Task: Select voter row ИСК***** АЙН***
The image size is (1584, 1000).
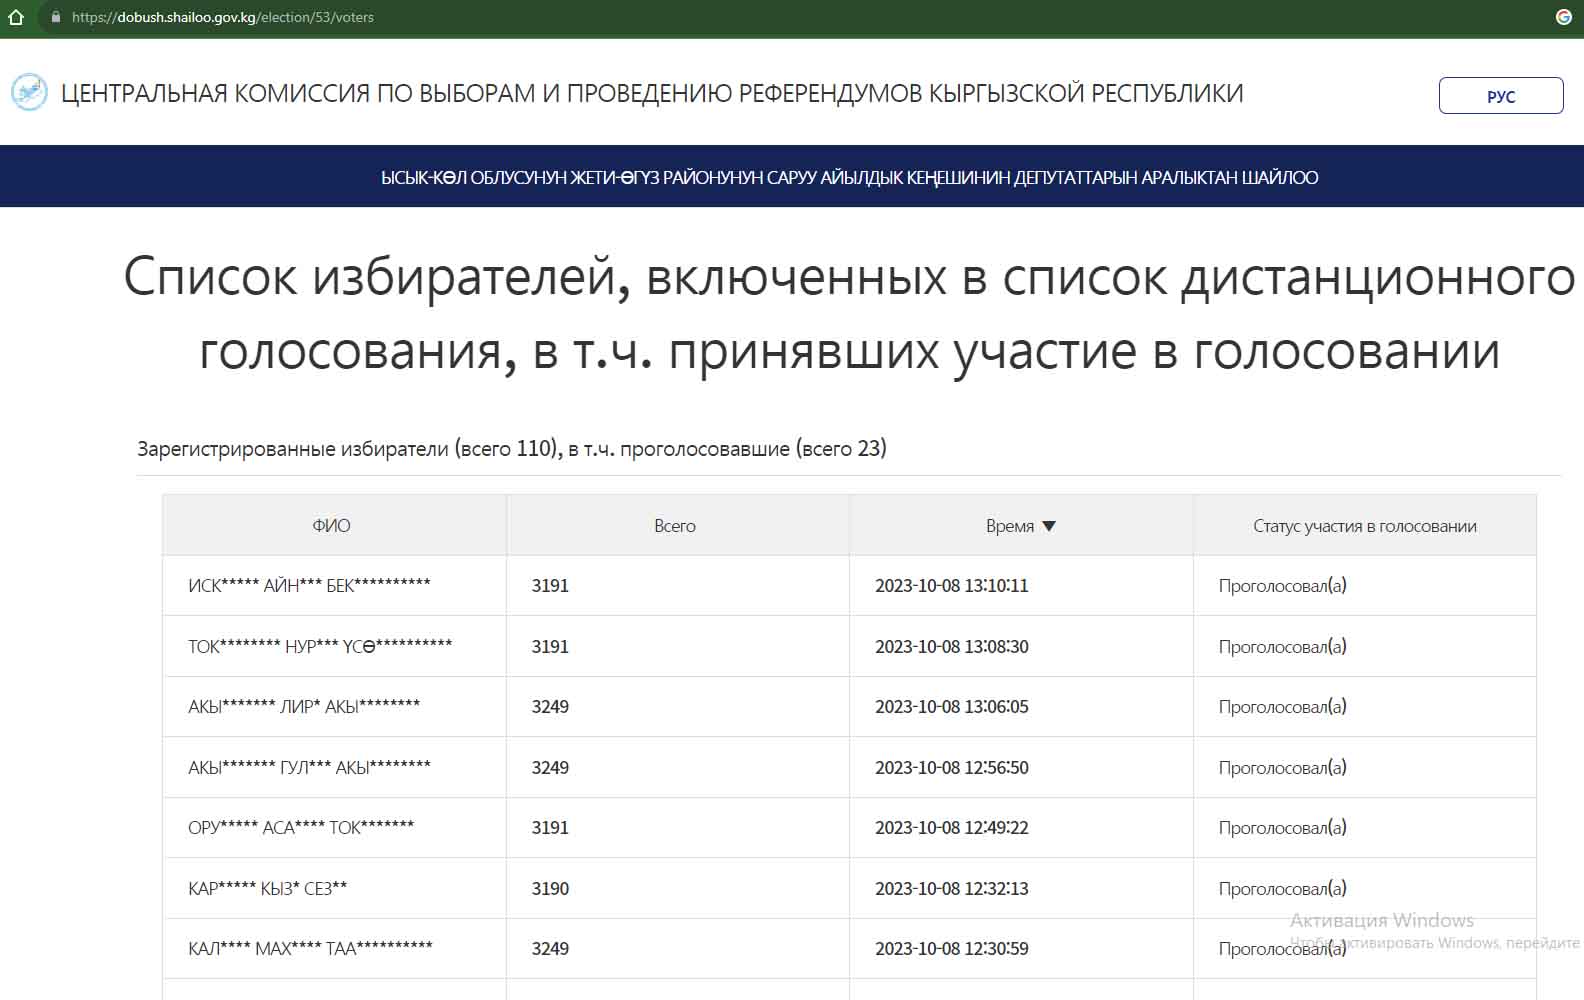Action: point(309,586)
